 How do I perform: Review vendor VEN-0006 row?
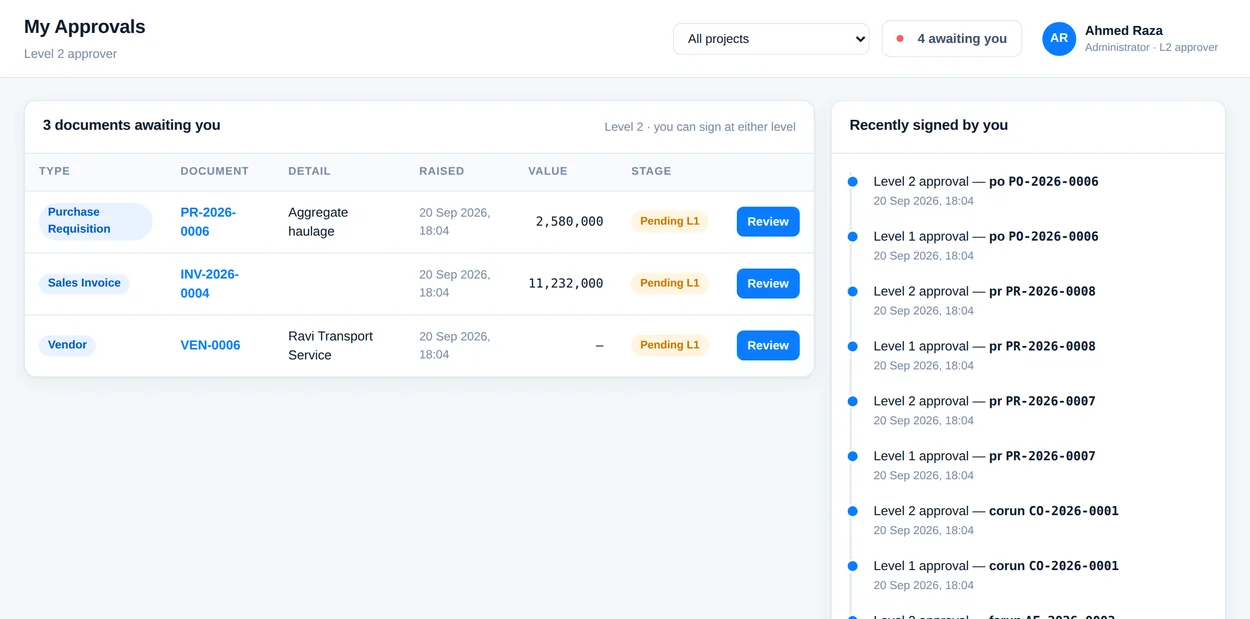point(768,346)
